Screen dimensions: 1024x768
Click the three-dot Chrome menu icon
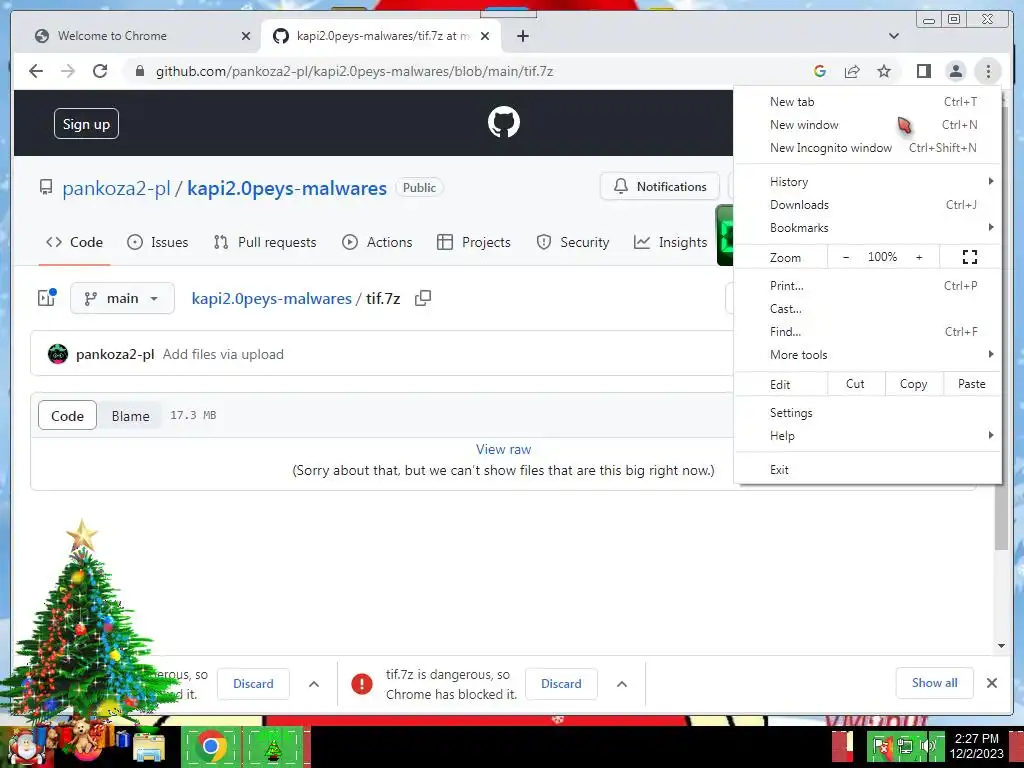988,71
